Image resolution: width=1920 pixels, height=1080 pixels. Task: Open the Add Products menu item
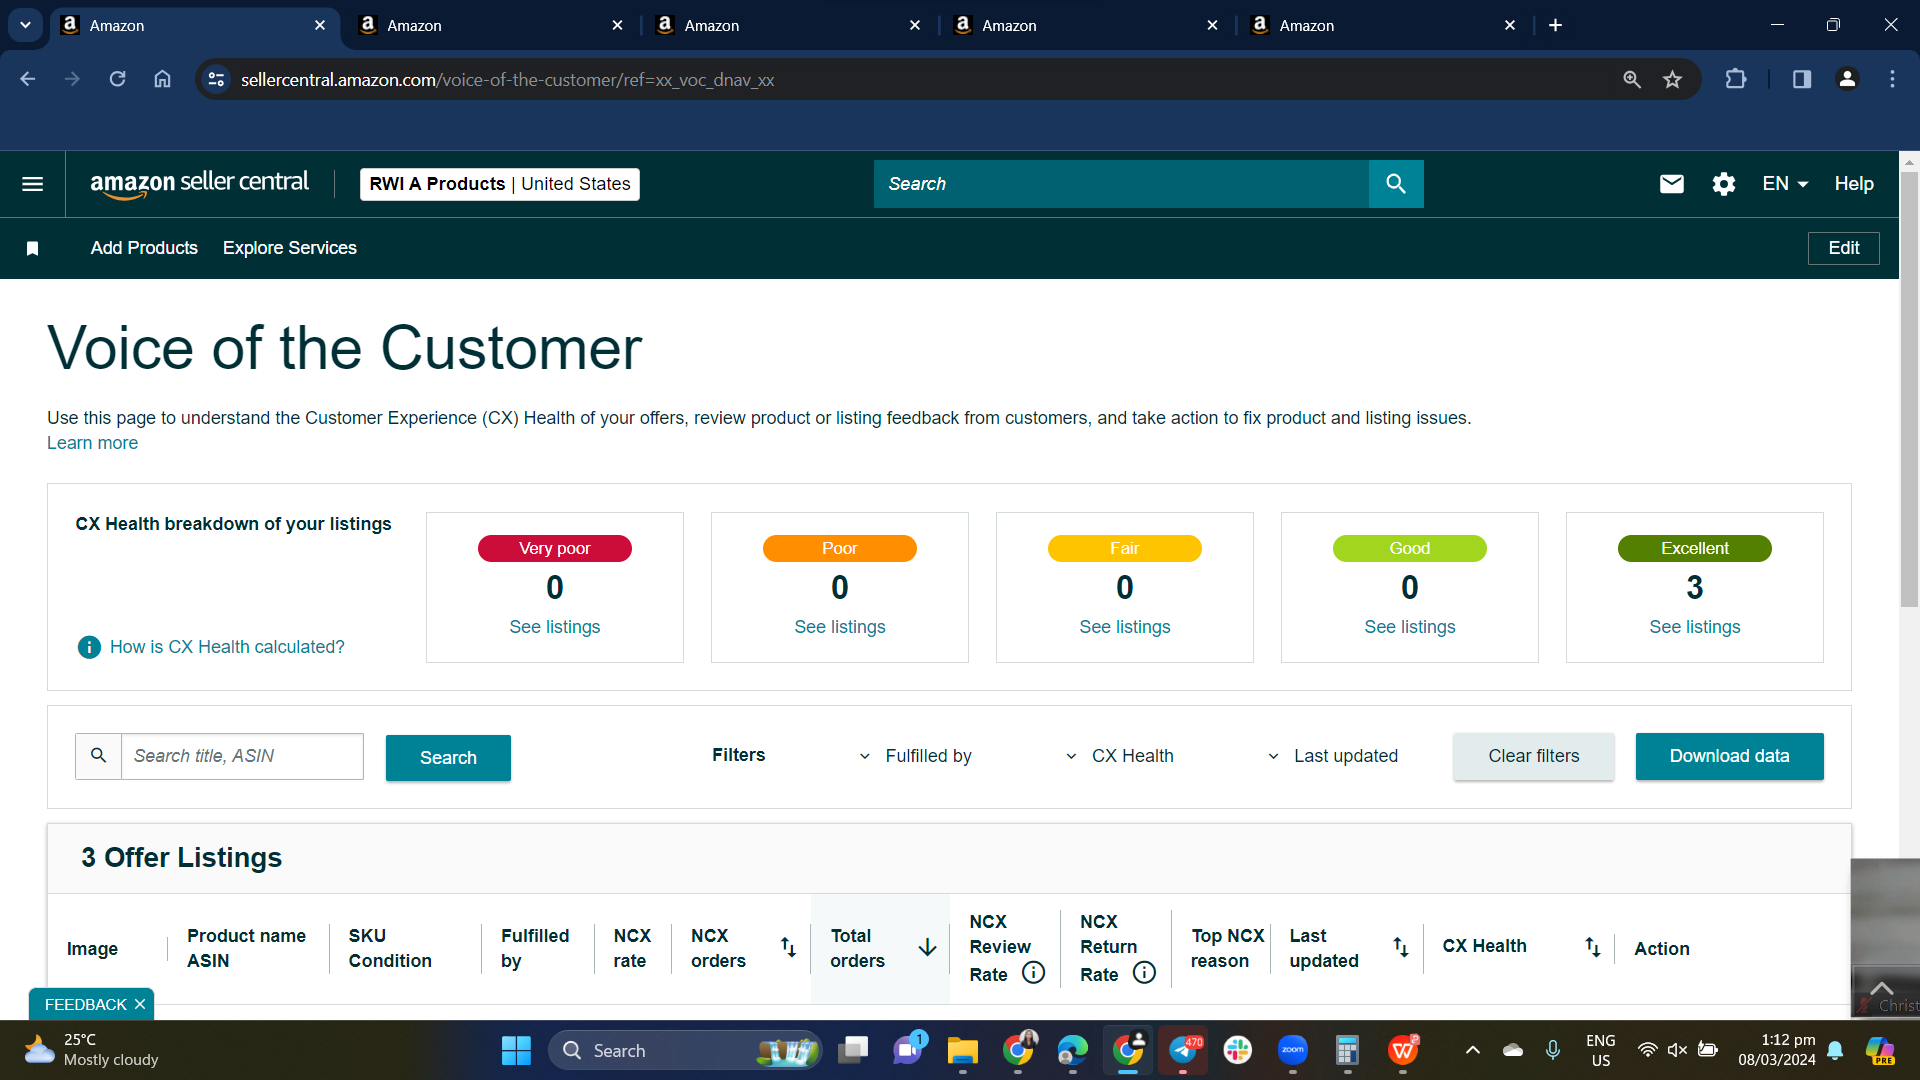tap(144, 248)
